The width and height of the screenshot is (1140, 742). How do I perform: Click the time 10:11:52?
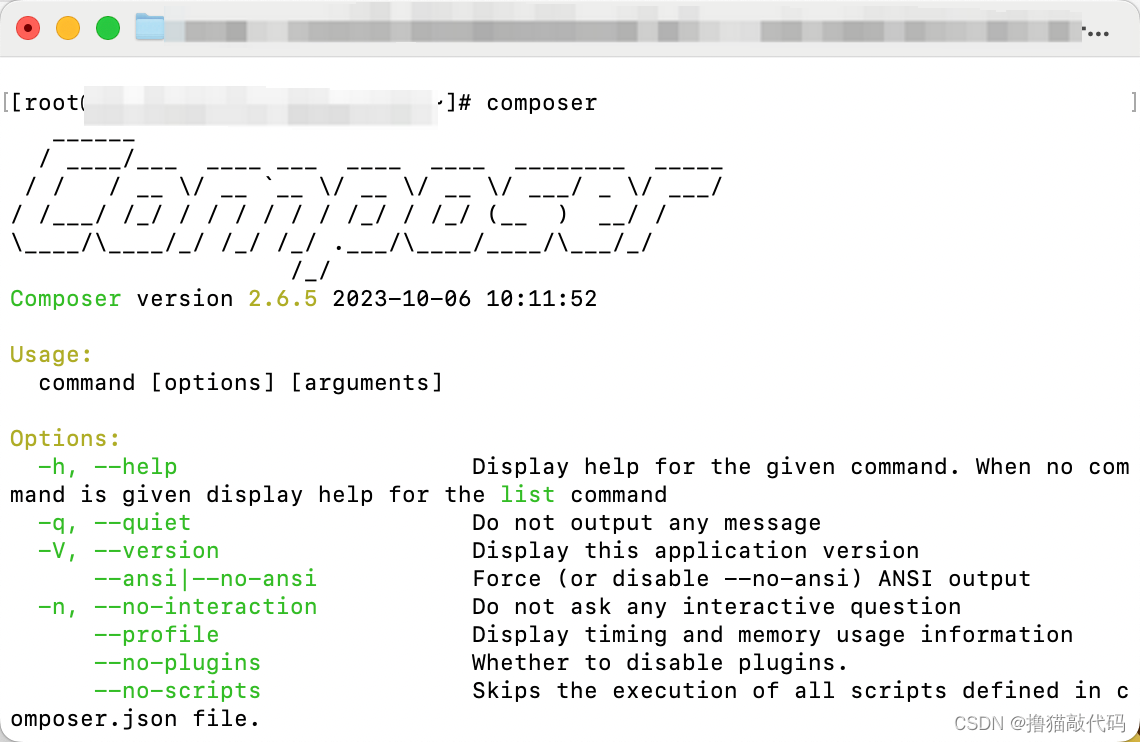(542, 299)
